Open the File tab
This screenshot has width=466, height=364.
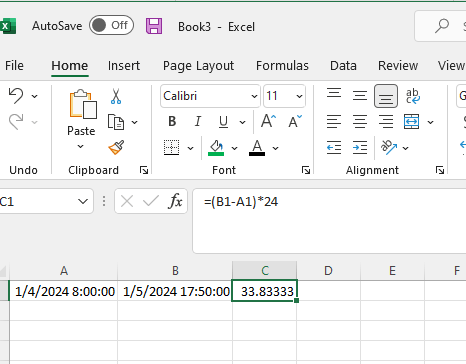[14, 66]
